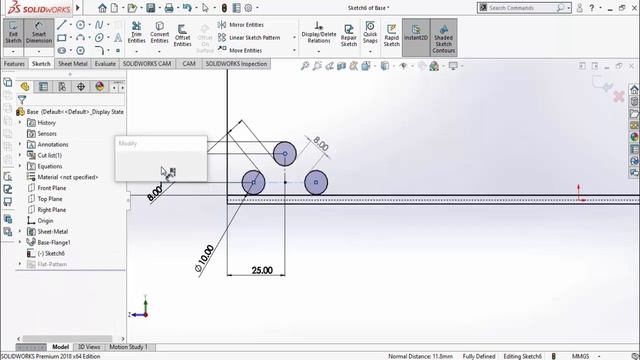
Task: Toggle Shaded Sketch Contours
Action: (443, 37)
